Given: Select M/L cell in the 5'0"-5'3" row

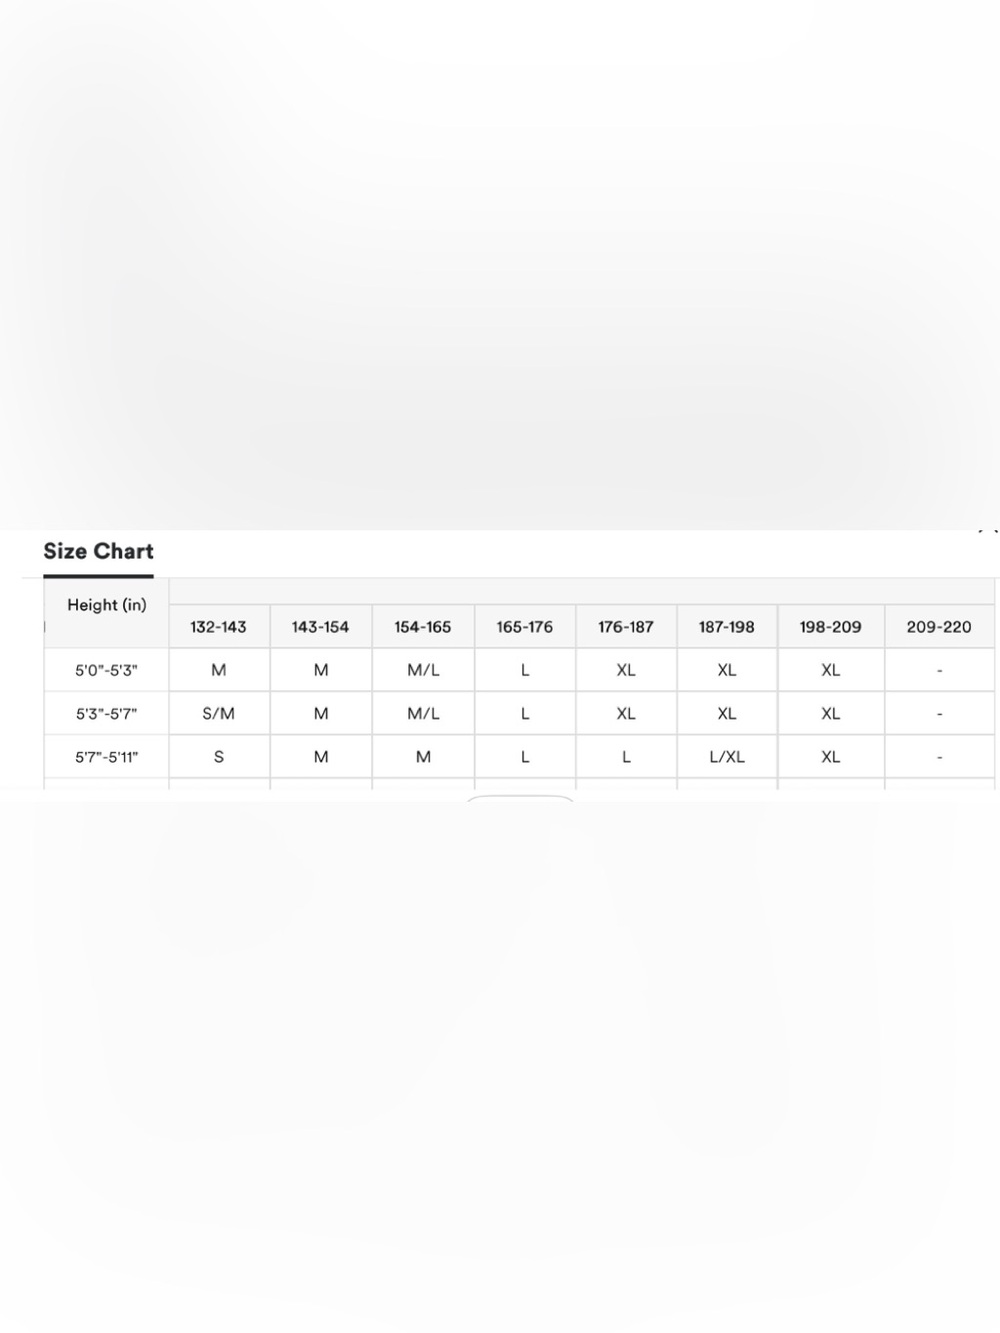Looking at the screenshot, I should click(x=423, y=670).
